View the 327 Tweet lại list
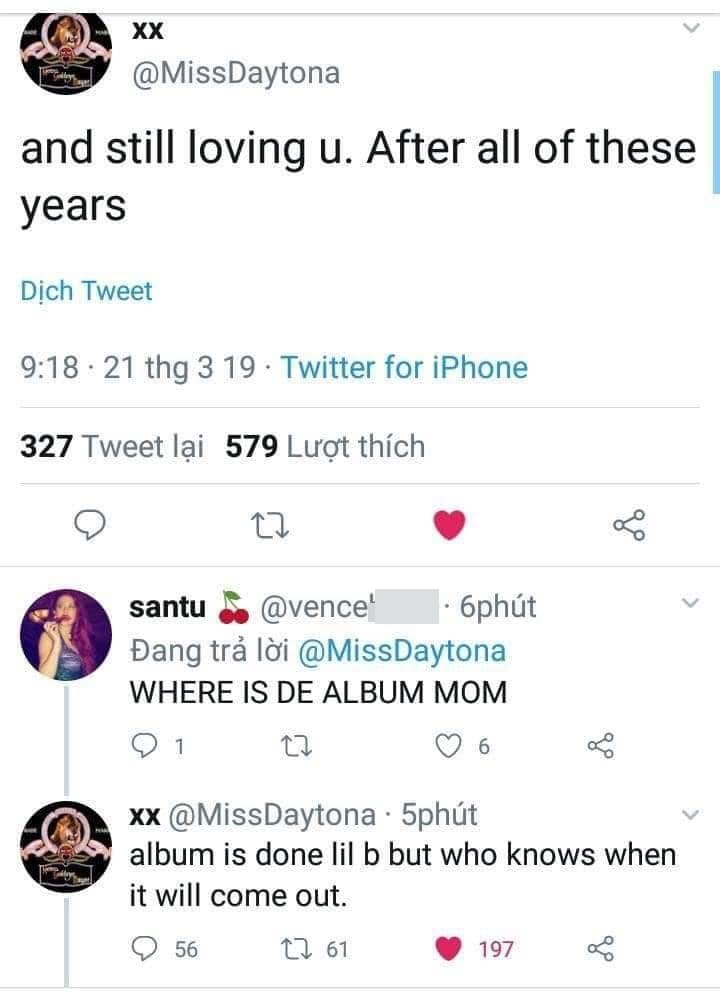The height and width of the screenshot is (992, 720). (112, 446)
